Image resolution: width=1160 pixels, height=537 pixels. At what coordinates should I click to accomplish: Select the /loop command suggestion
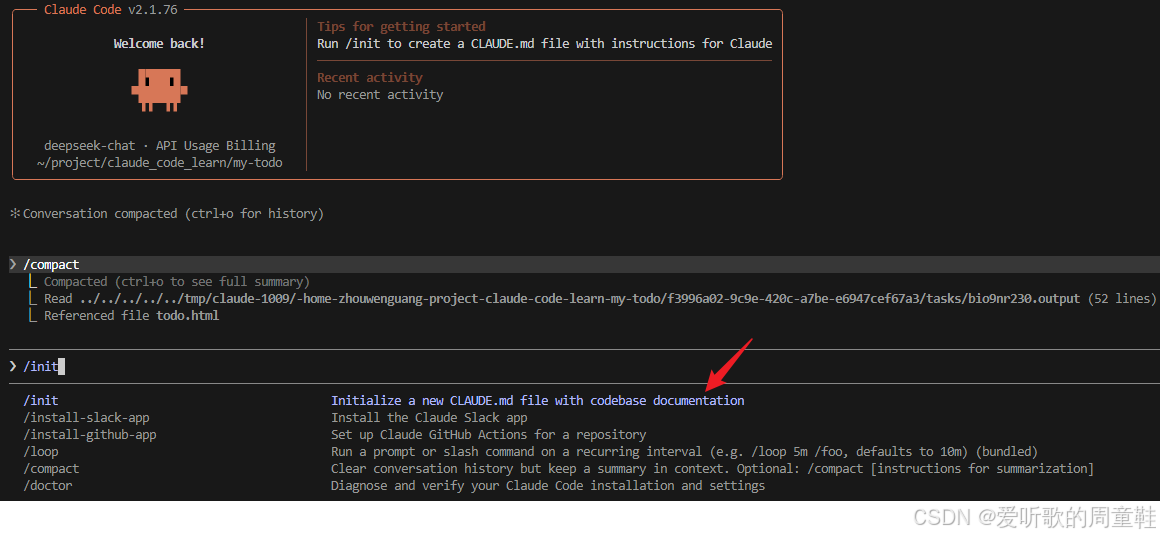41,451
